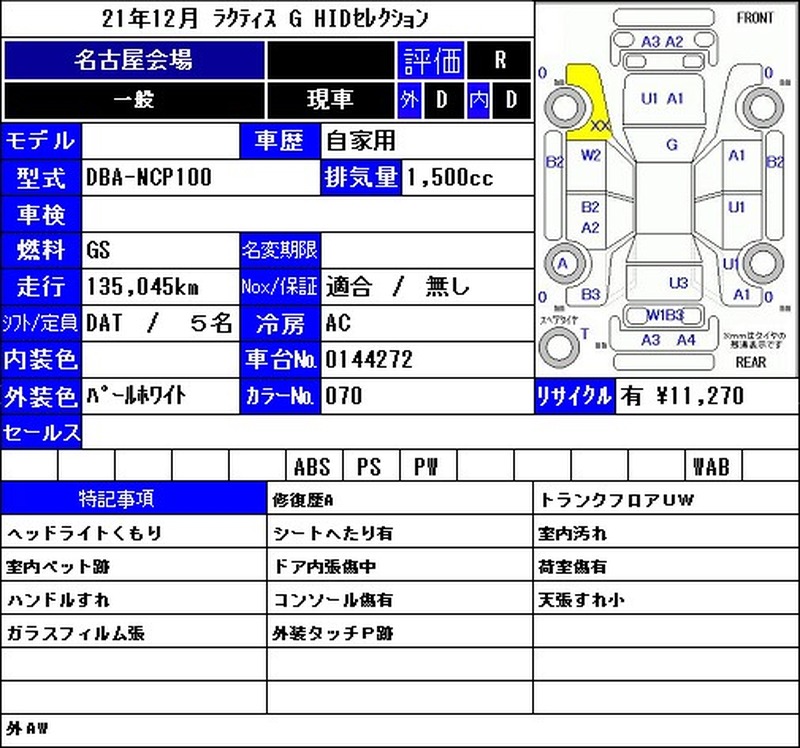Click the A3 A4 rear bumper marks

tap(668, 340)
